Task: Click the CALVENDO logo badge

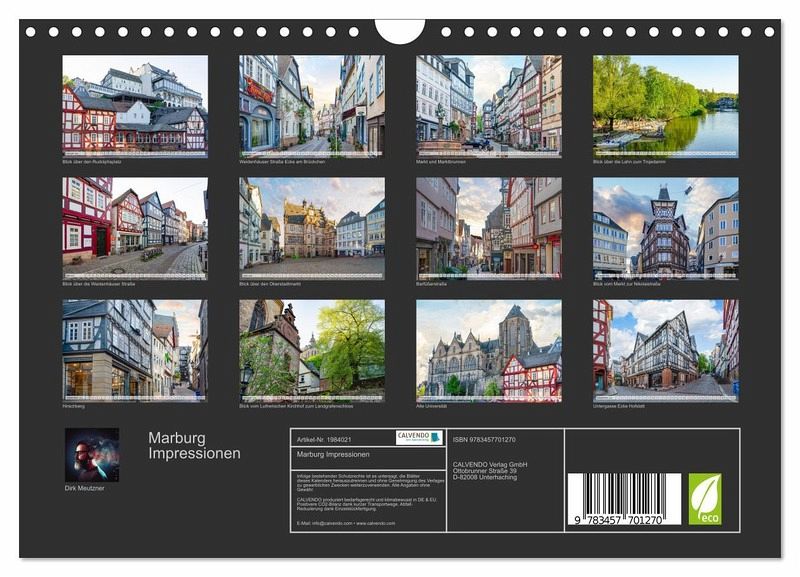Action: pyautogui.click(x=419, y=437)
